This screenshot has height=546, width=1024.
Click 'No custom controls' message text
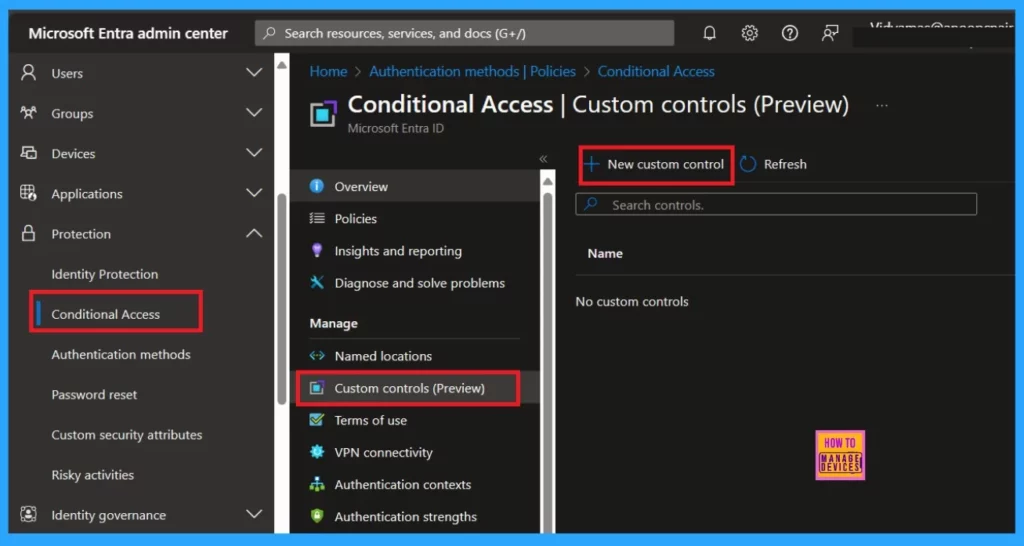coord(632,302)
